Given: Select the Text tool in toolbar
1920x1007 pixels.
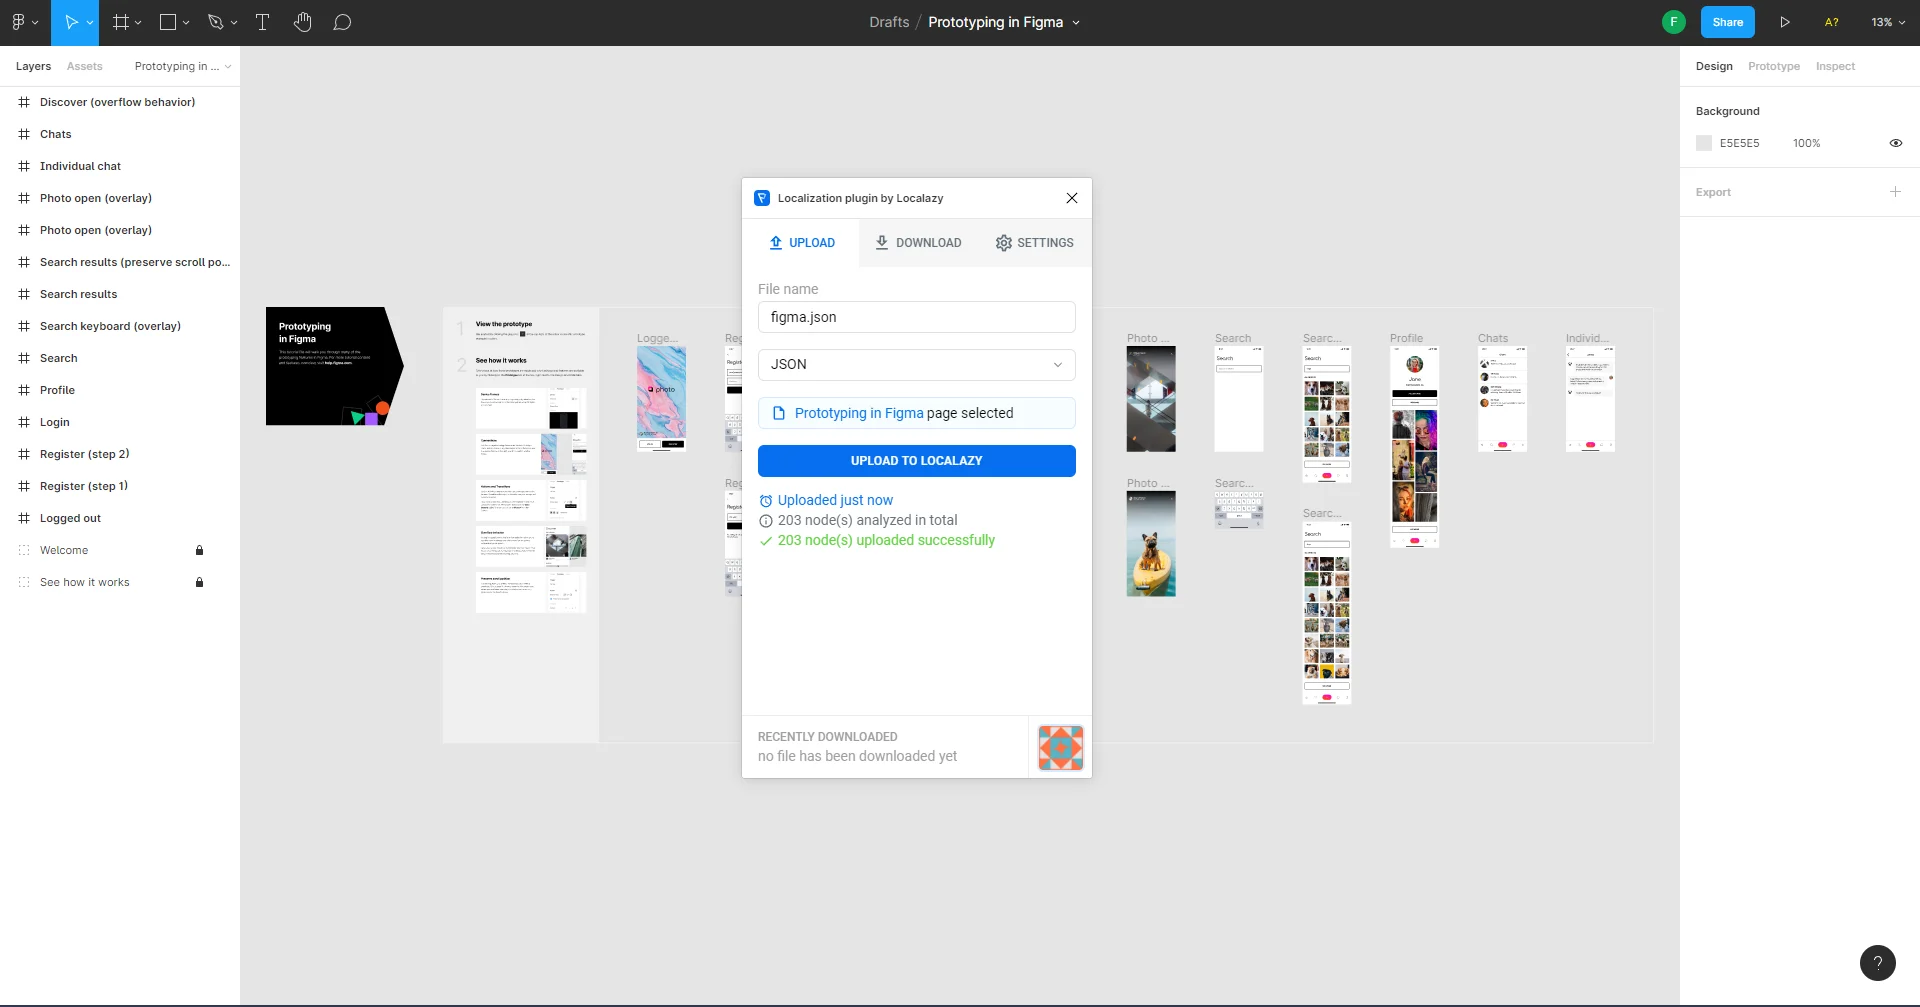Looking at the screenshot, I should (x=263, y=22).
